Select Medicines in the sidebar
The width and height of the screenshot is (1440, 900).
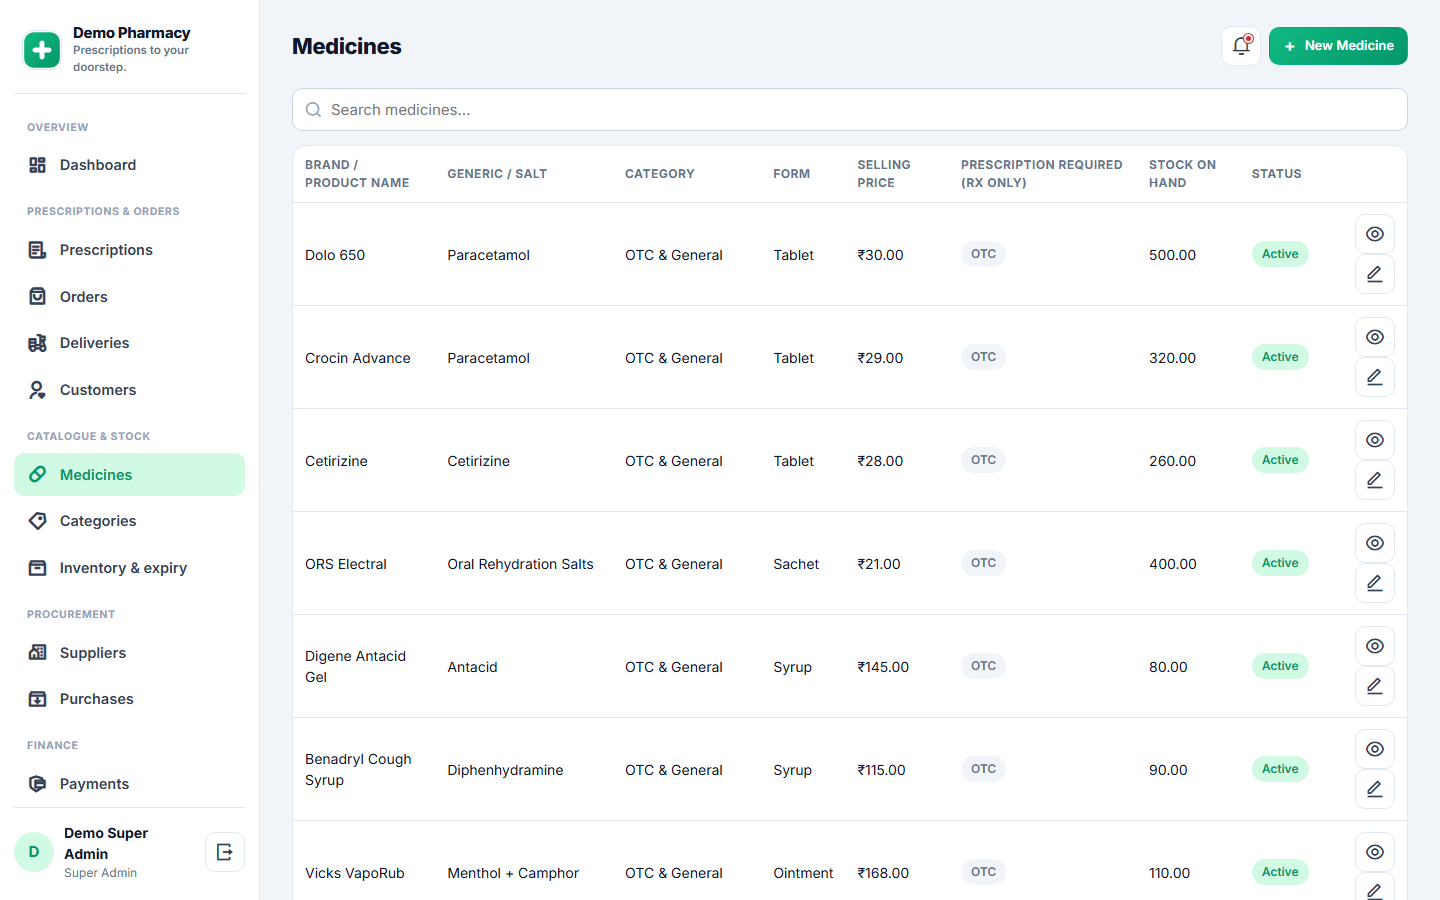click(x=129, y=475)
